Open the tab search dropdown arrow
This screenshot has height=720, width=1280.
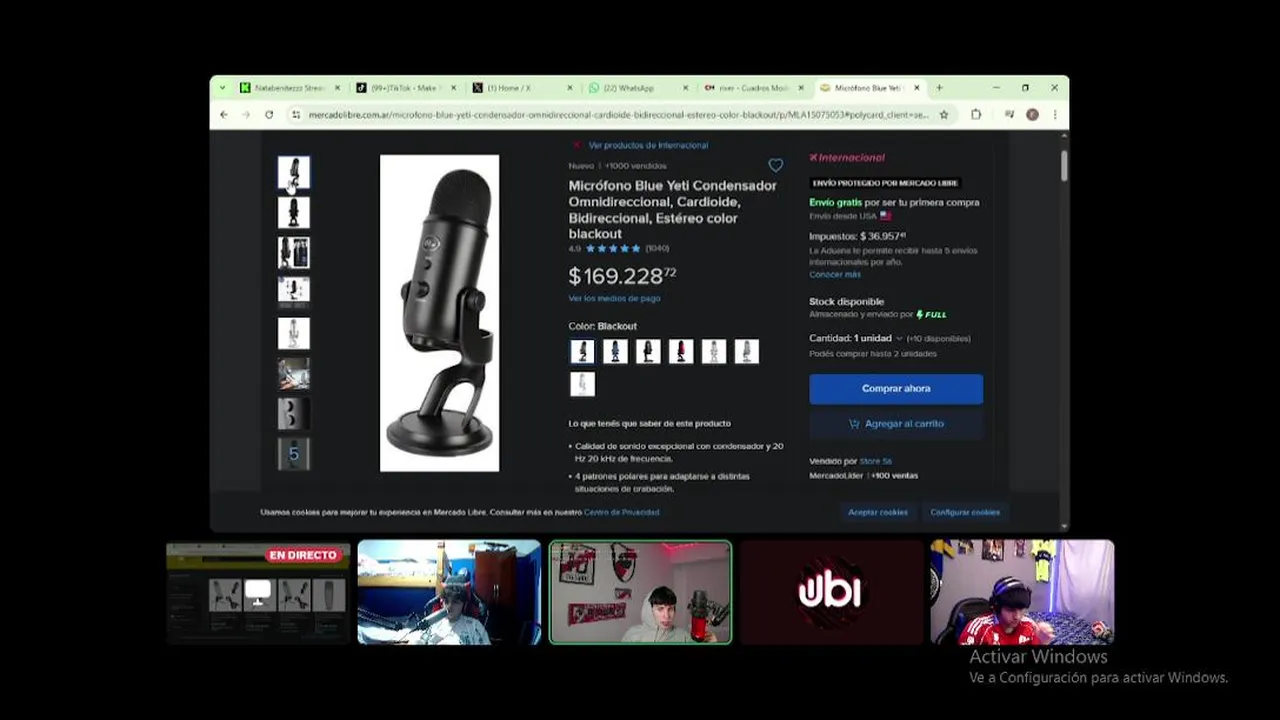(x=224, y=88)
